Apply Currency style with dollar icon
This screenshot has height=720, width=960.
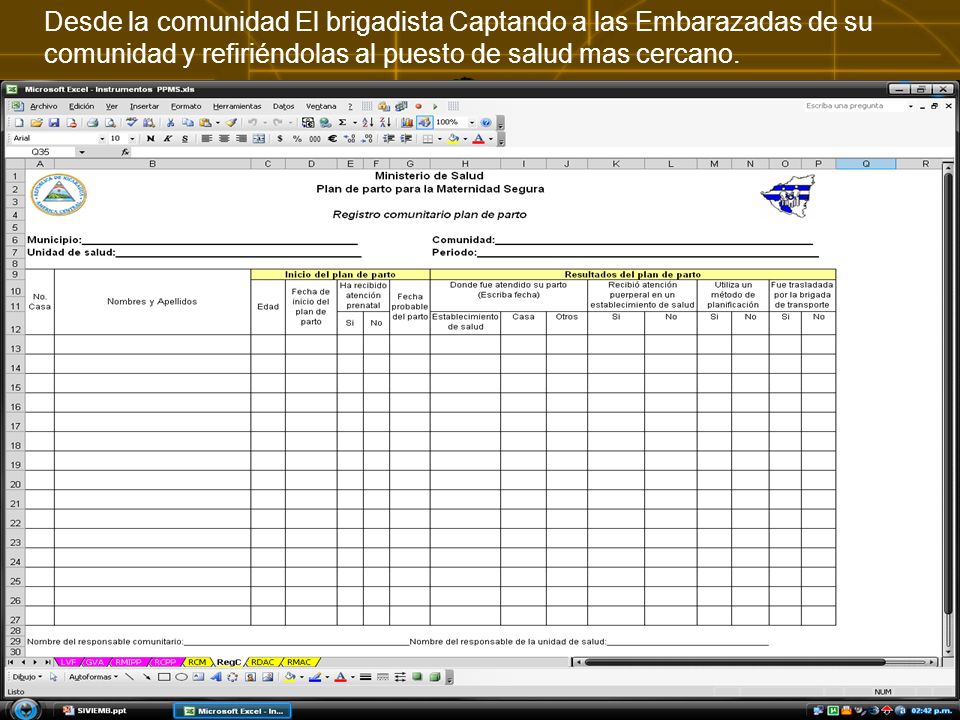[x=280, y=138]
